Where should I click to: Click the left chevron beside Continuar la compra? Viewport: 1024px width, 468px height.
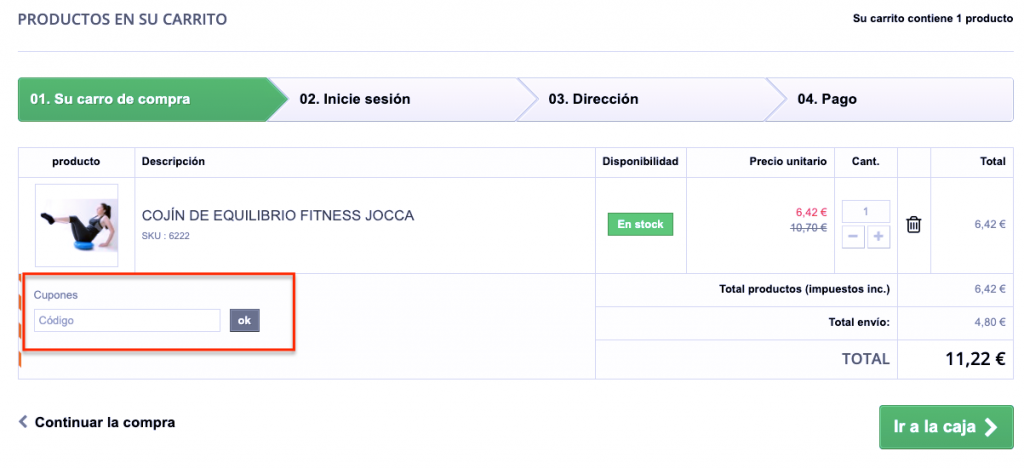(x=23, y=422)
